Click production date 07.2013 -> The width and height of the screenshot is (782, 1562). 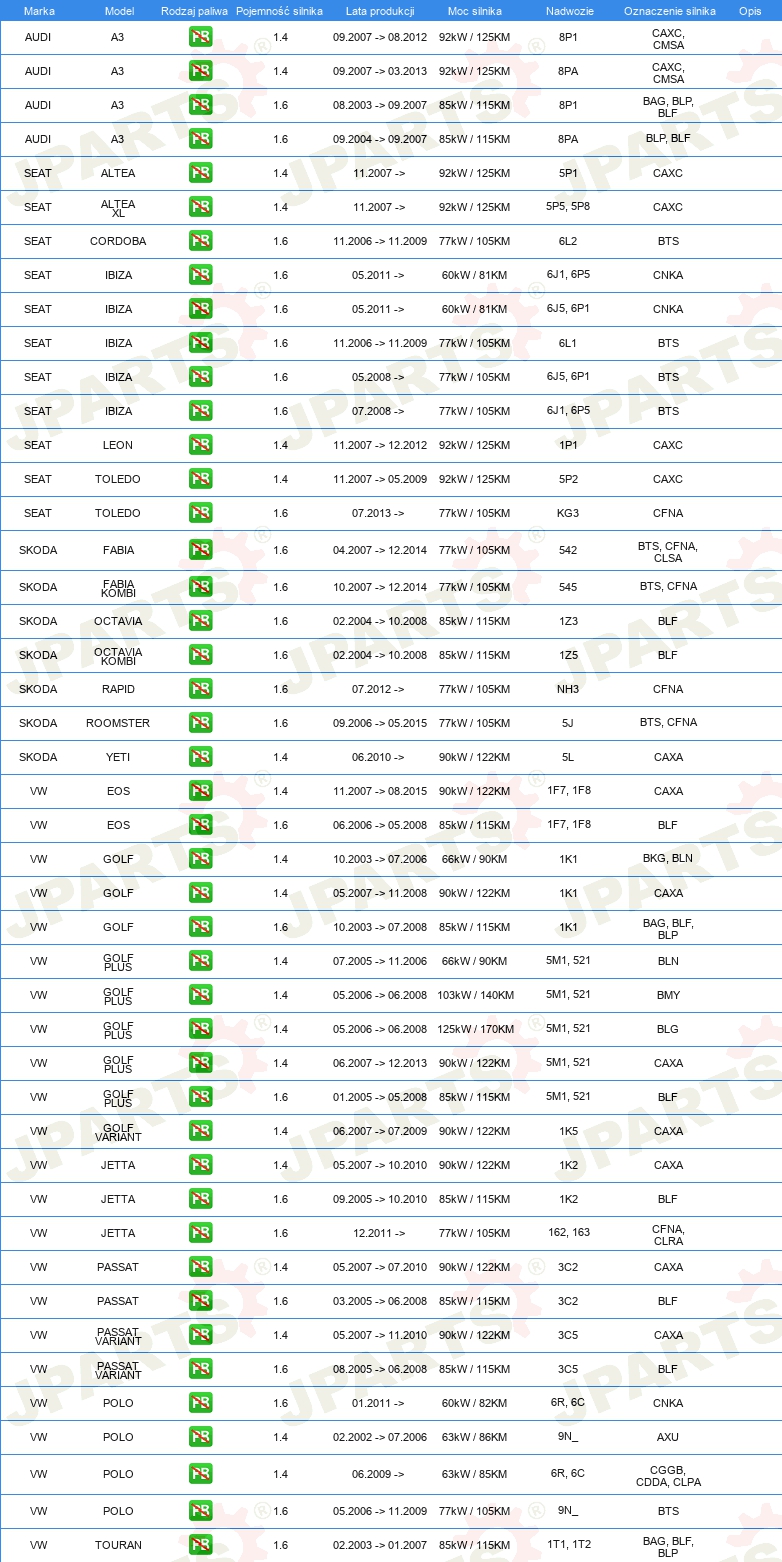pos(378,513)
